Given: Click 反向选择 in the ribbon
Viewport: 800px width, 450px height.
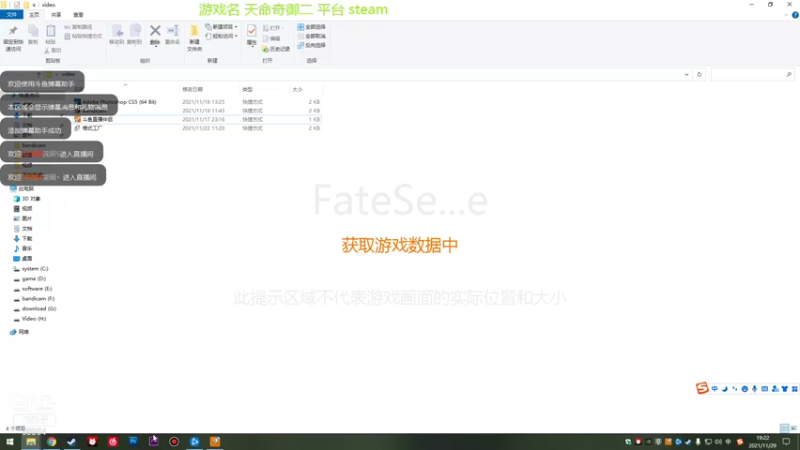Looking at the screenshot, I should (x=311, y=45).
